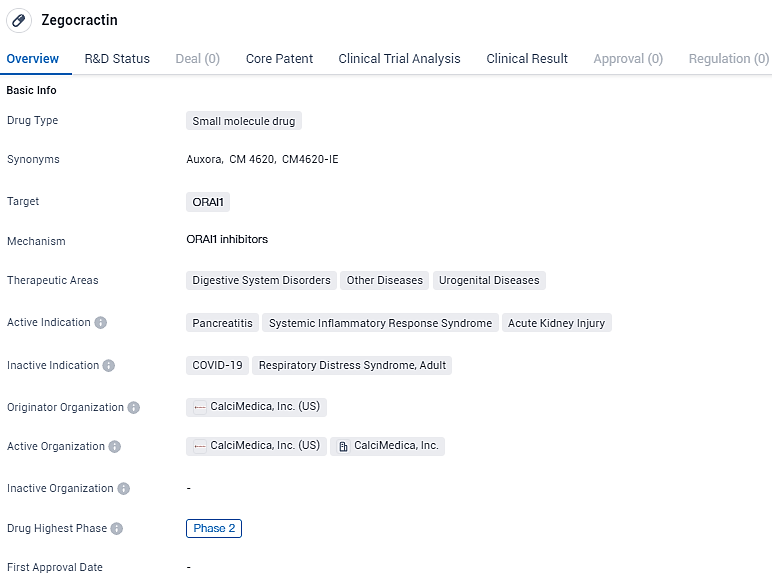
Task: Open the R&D Status tab
Action: (x=117, y=59)
